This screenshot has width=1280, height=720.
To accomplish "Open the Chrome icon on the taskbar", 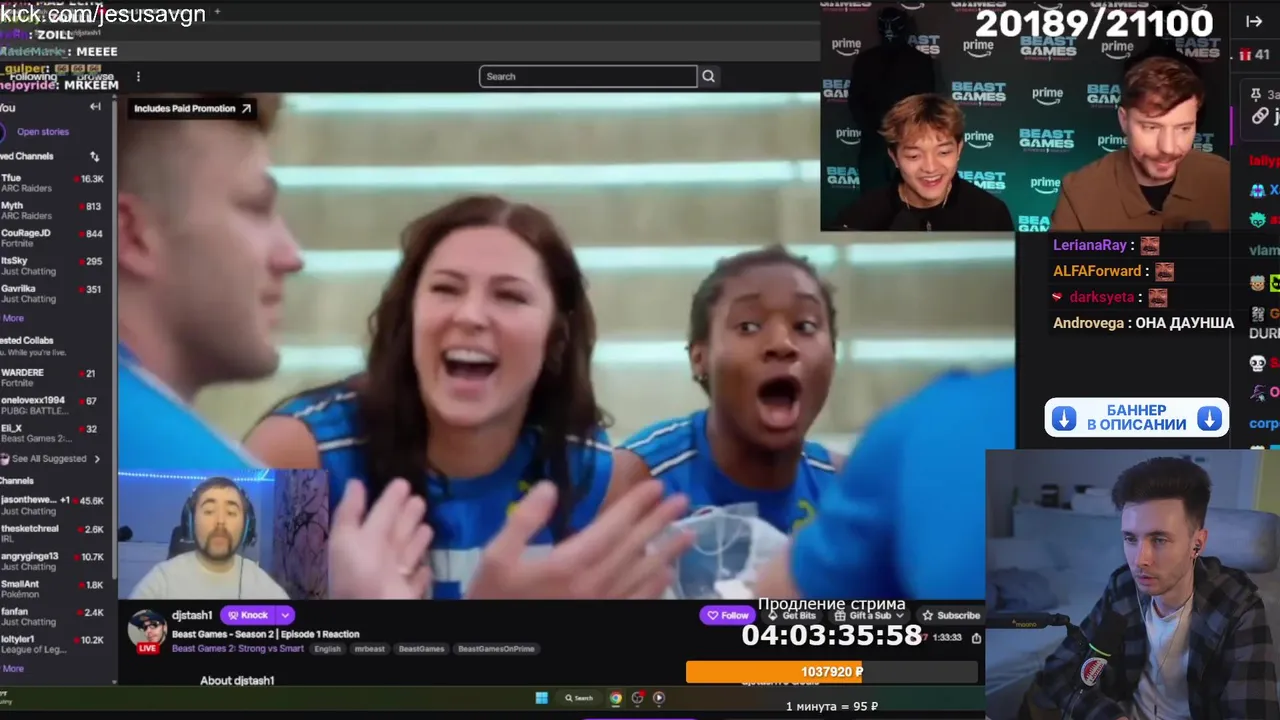I will (616, 698).
